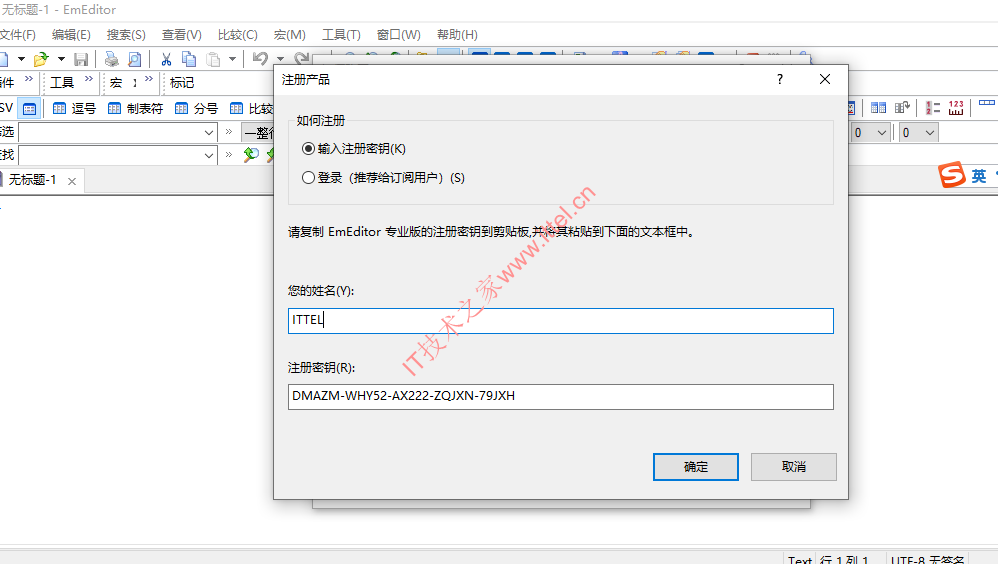Paste using the clipboard icon
The image size is (998, 564).
tap(213, 59)
